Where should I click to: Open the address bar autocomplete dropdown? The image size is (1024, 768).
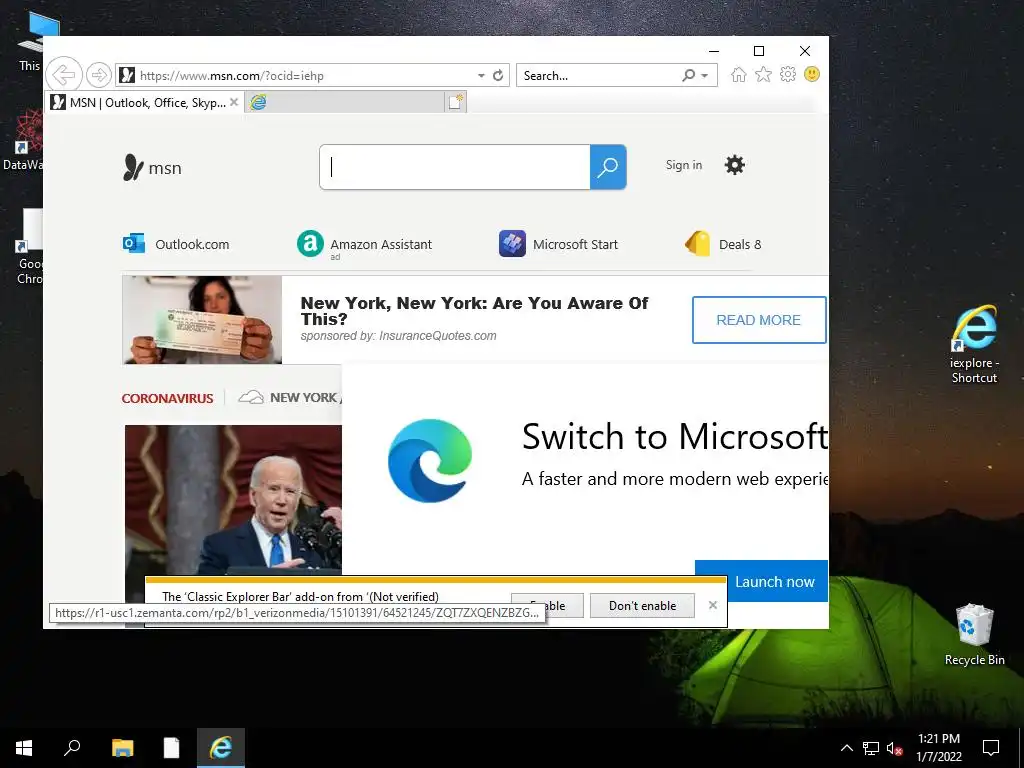(481, 76)
